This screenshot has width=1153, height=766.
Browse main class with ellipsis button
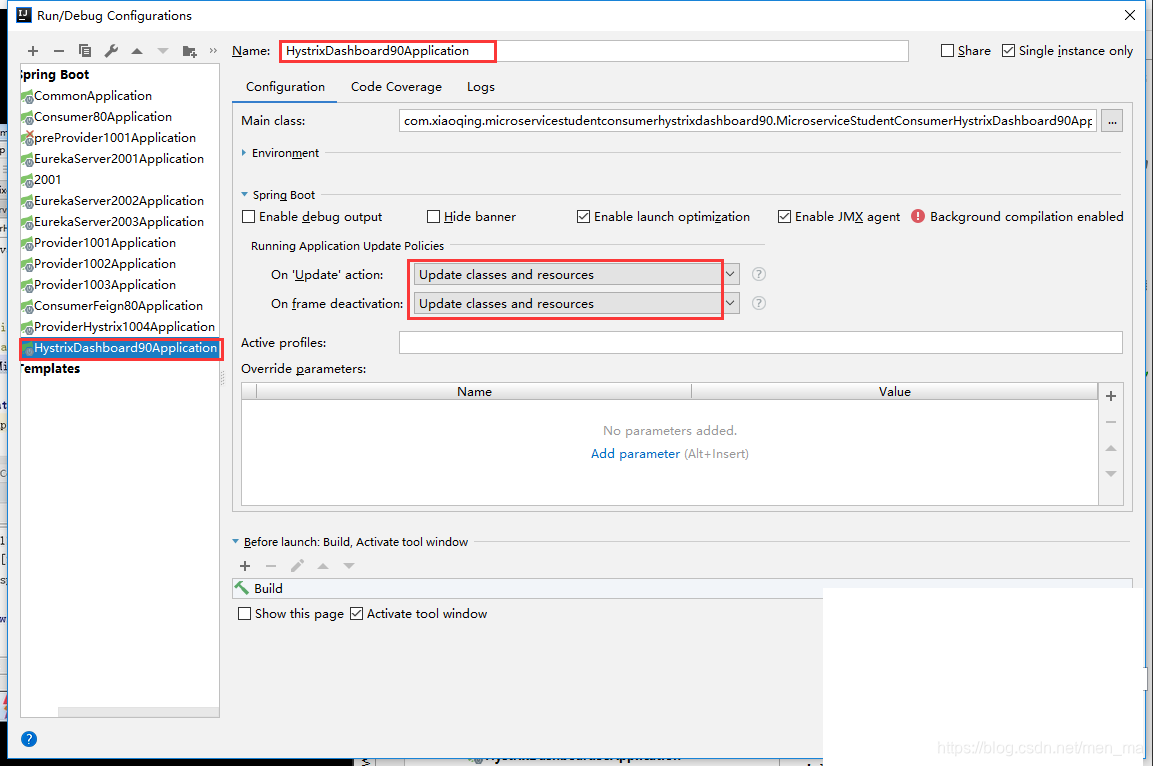coord(1112,121)
